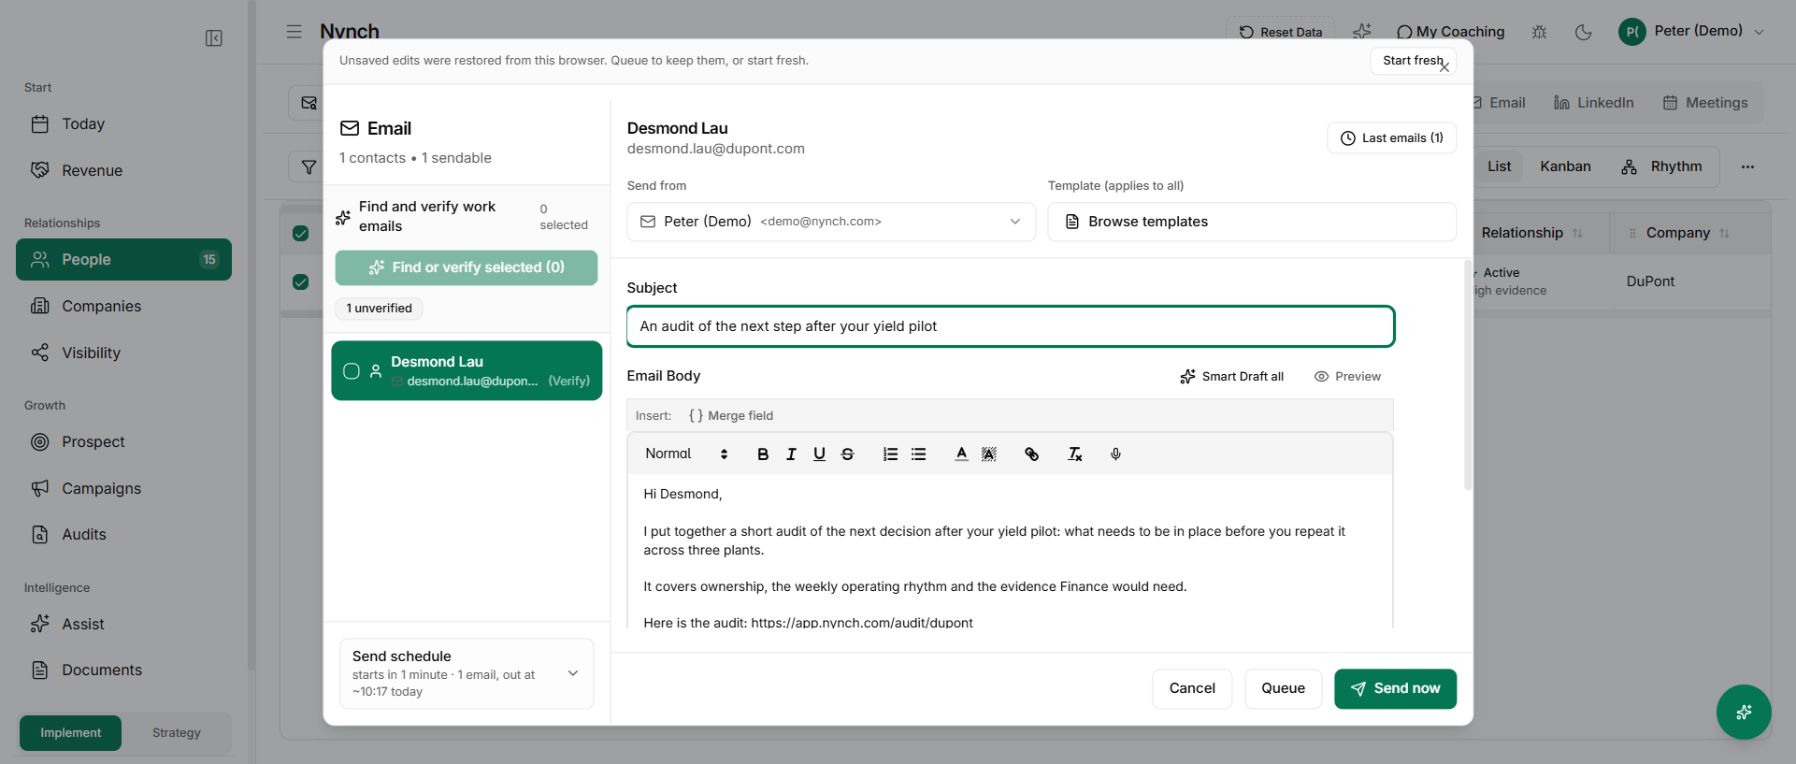1796x764 pixels.
Task: Toggle bold formatting in email editor
Action: click(763, 454)
